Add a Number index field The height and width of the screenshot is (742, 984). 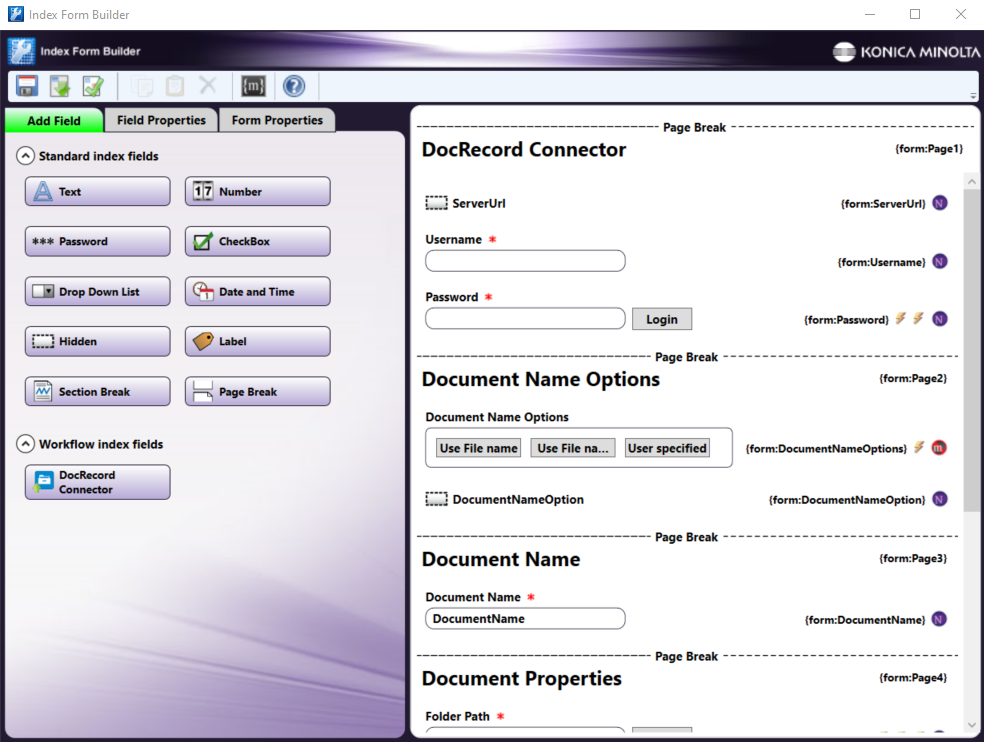(257, 191)
